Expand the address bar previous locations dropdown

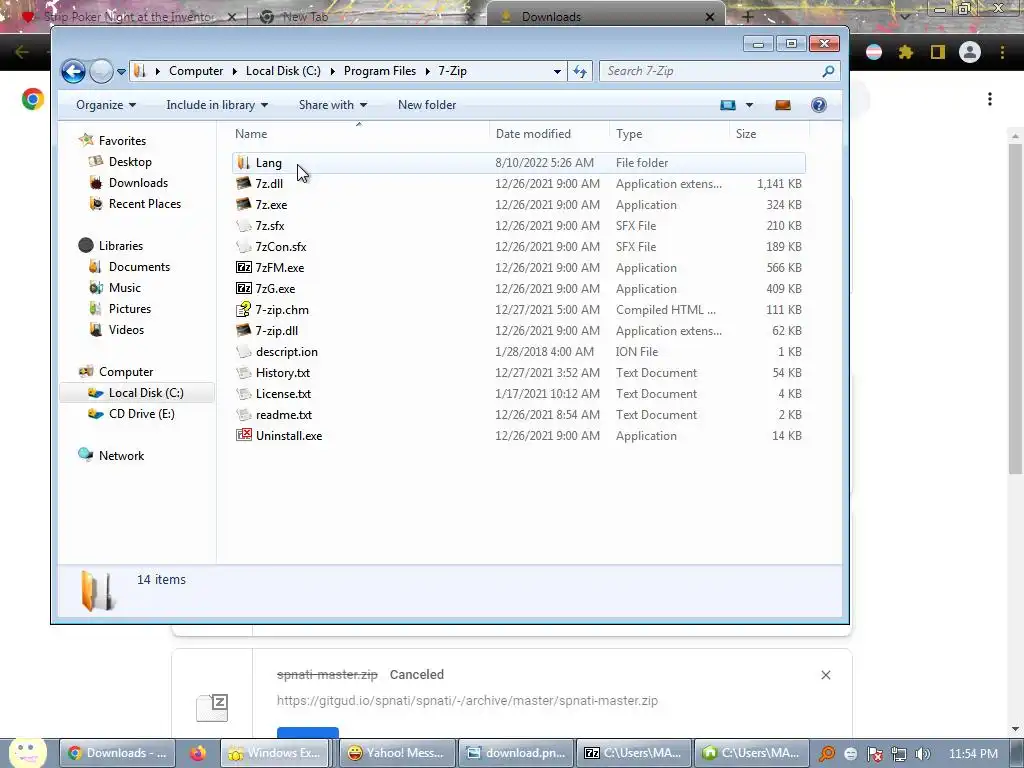click(557, 71)
